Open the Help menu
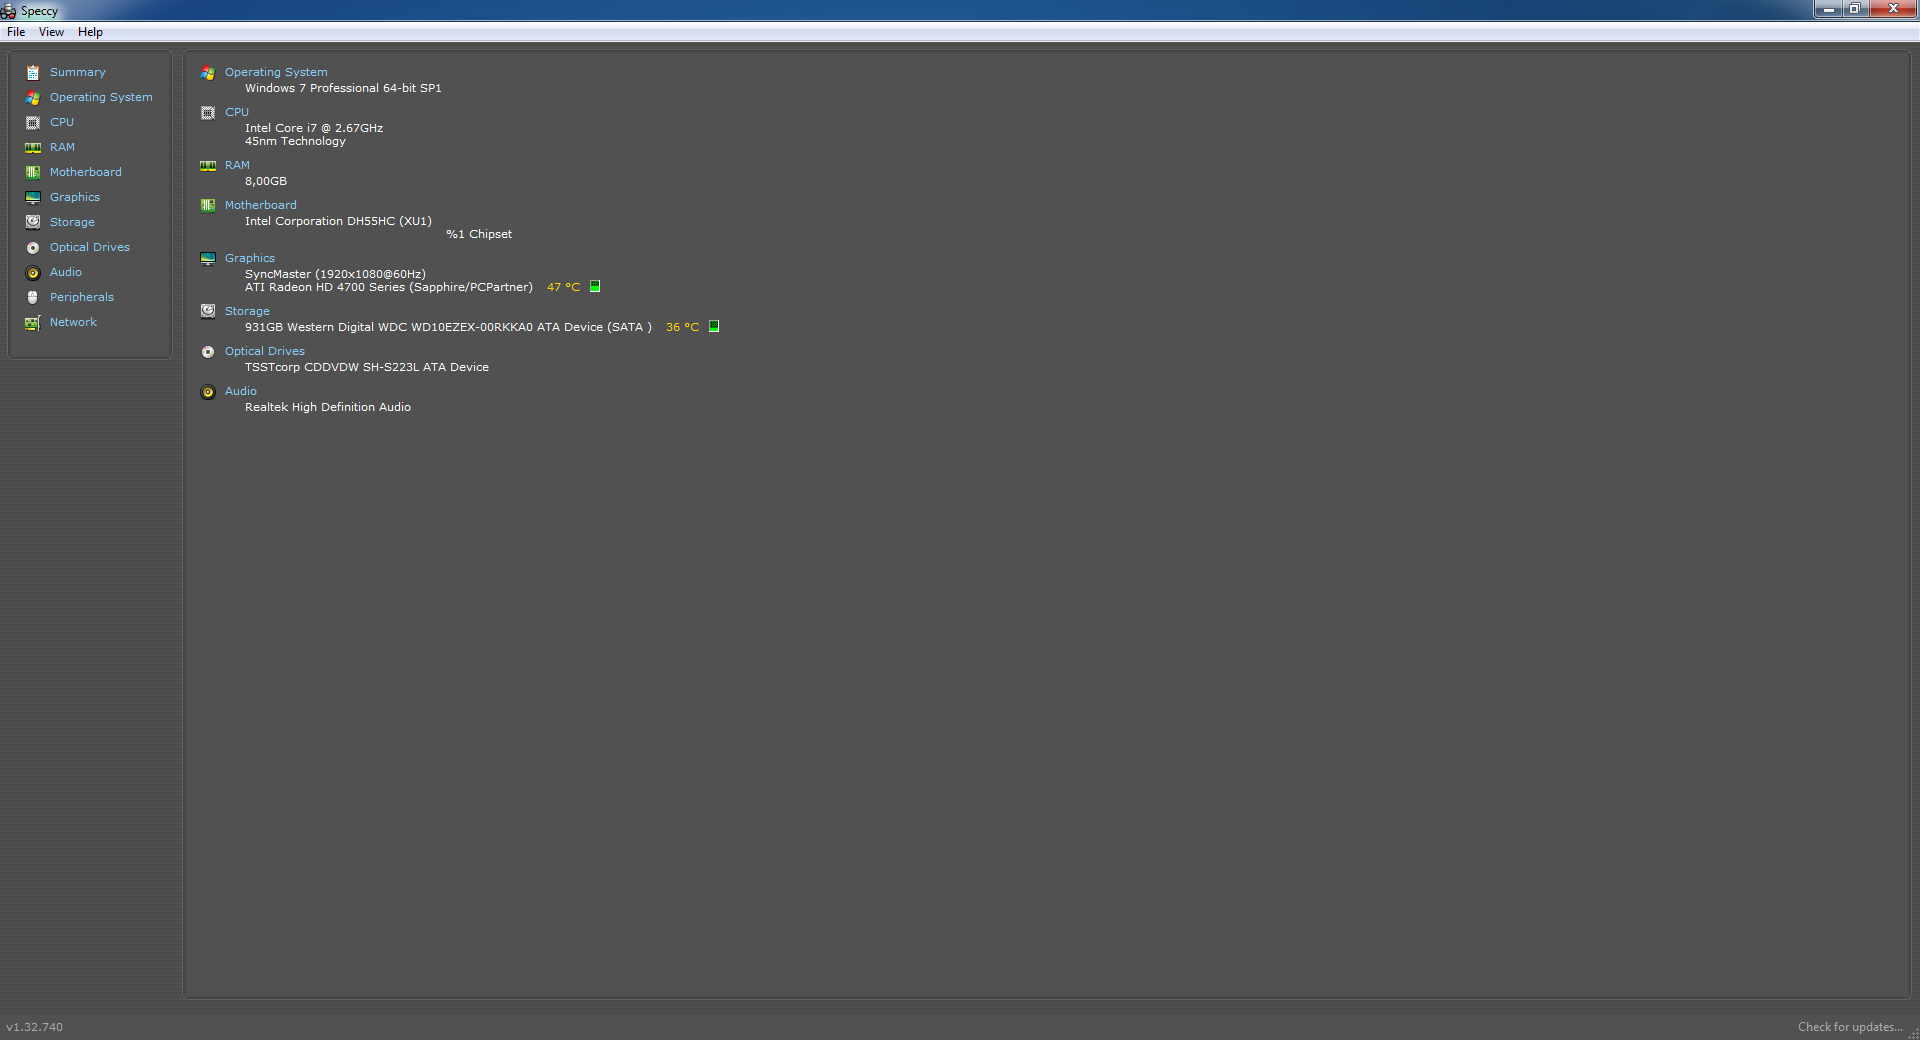Image resolution: width=1920 pixels, height=1040 pixels. pyautogui.click(x=90, y=32)
